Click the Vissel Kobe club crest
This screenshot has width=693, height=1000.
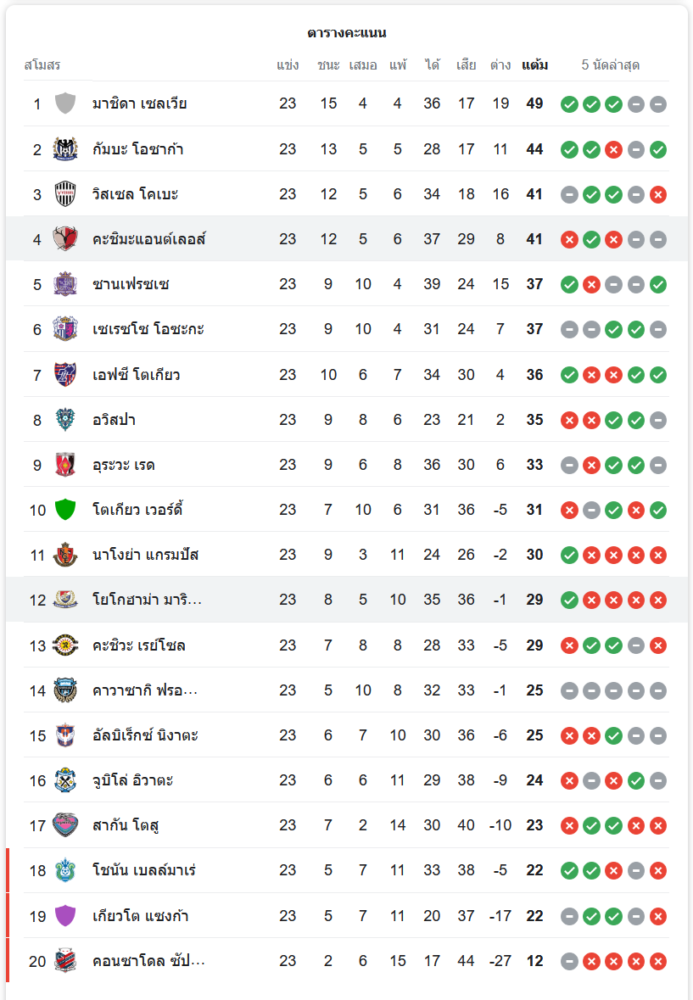pos(66,194)
